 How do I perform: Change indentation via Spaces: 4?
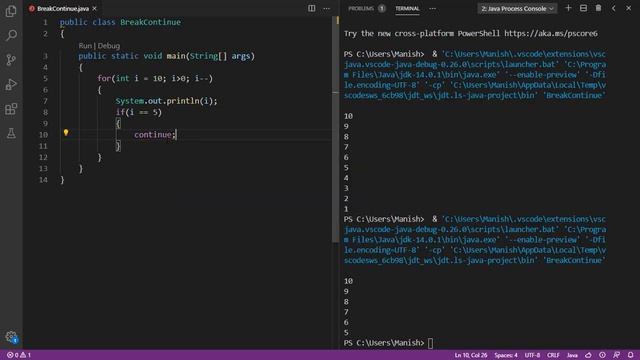[x=506, y=355]
